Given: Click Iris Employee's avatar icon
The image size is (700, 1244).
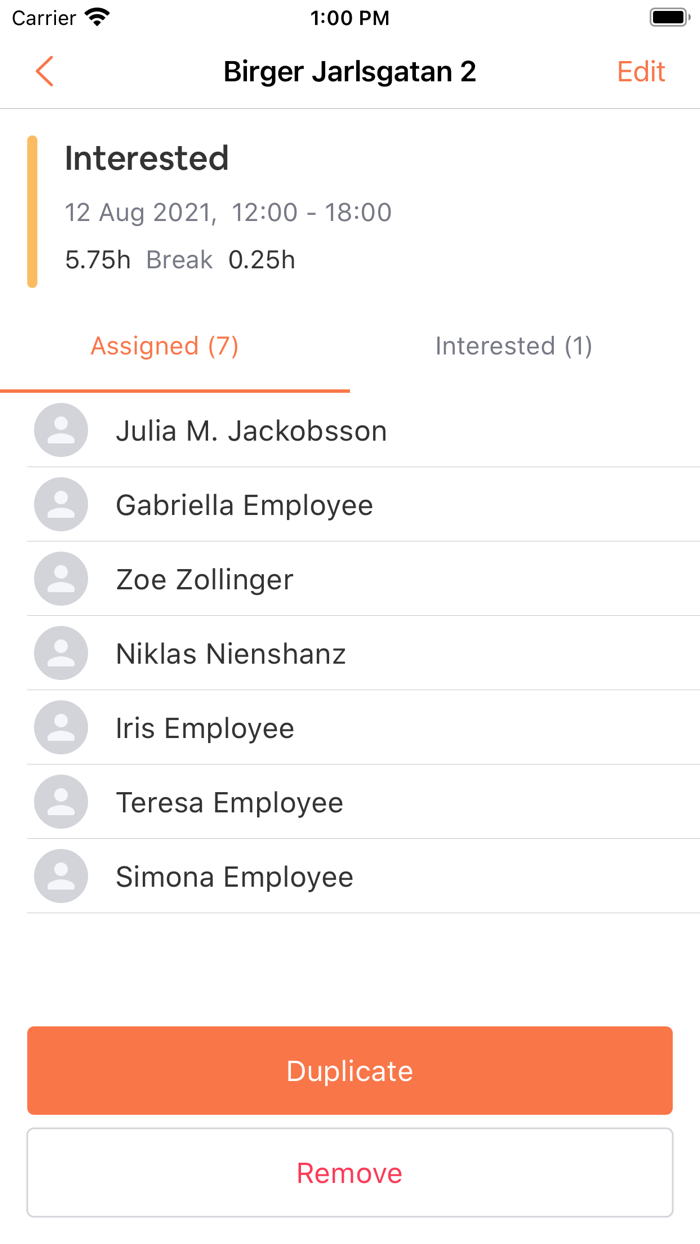Looking at the screenshot, I should (x=60, y=727).
